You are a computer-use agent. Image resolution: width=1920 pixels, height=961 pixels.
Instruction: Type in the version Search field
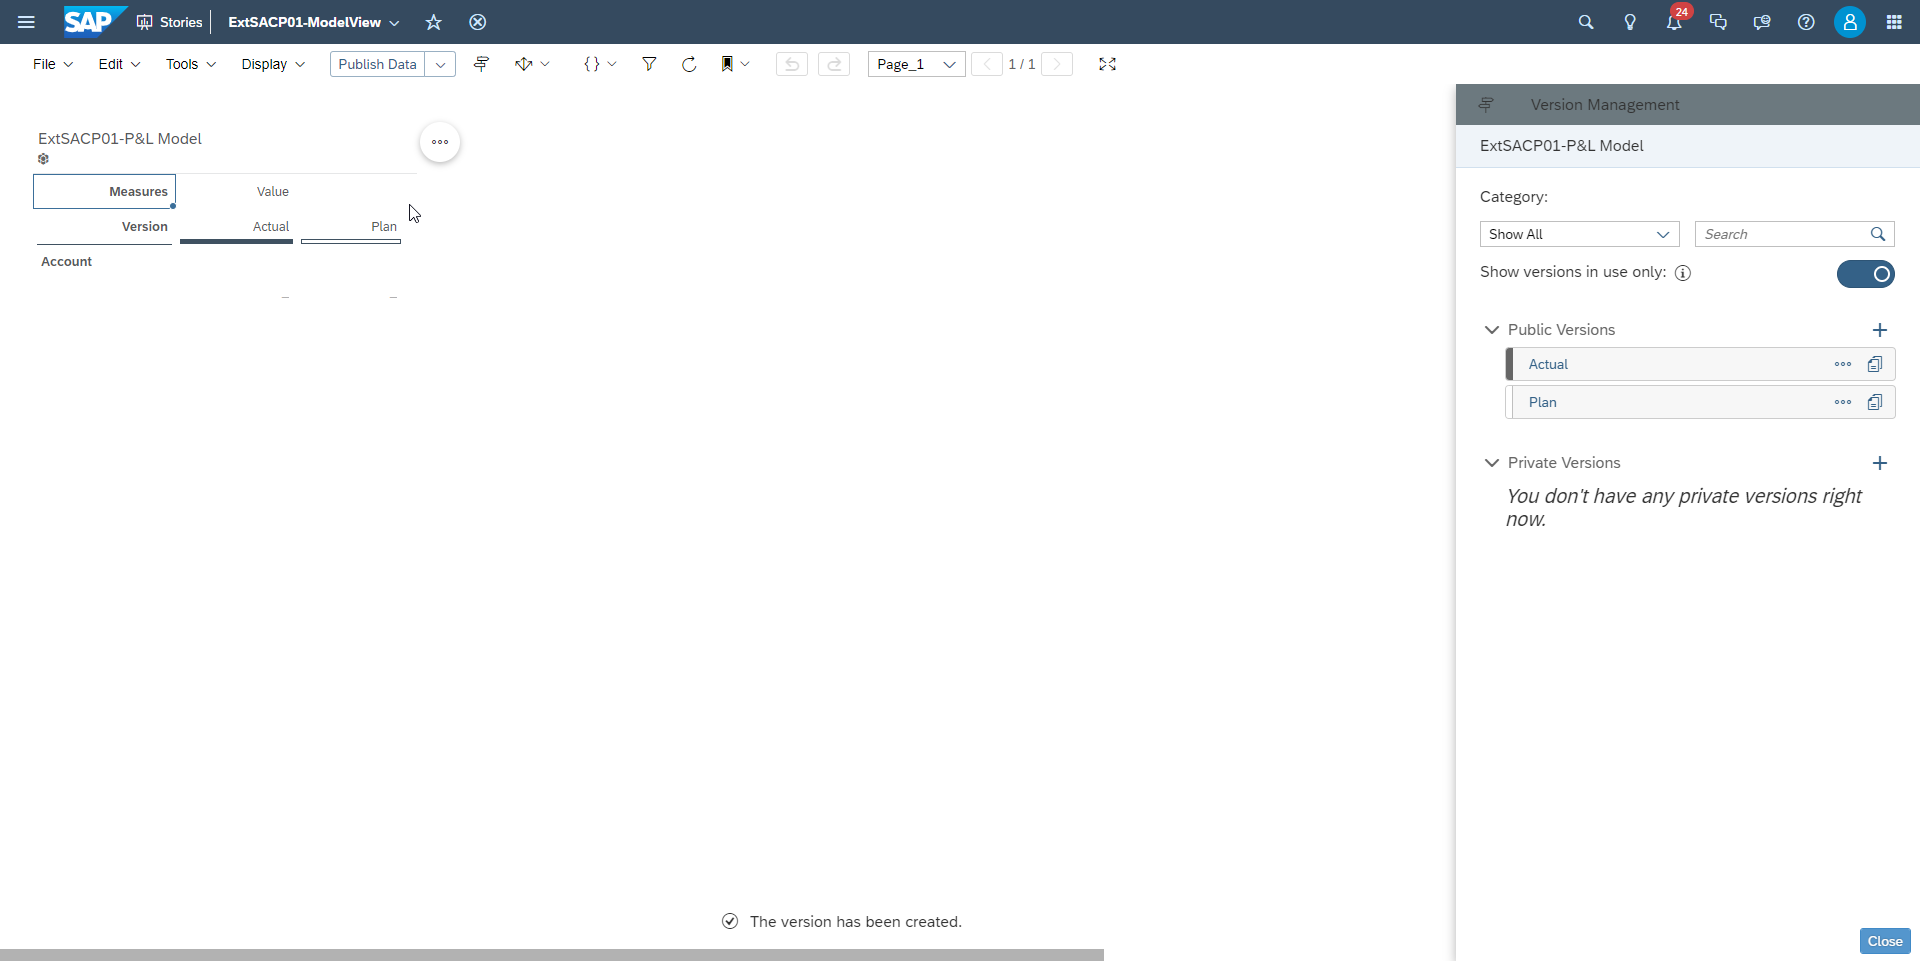[x=1785, y=234]
